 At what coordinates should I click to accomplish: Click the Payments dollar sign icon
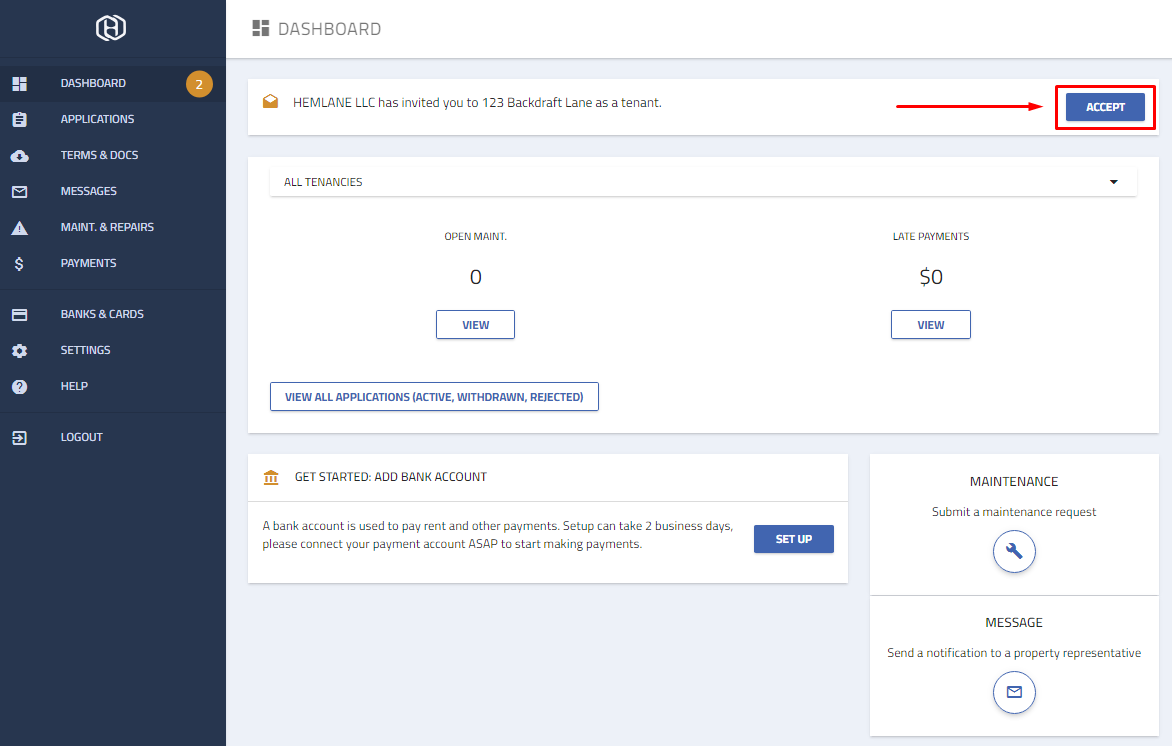pos(19,264)
